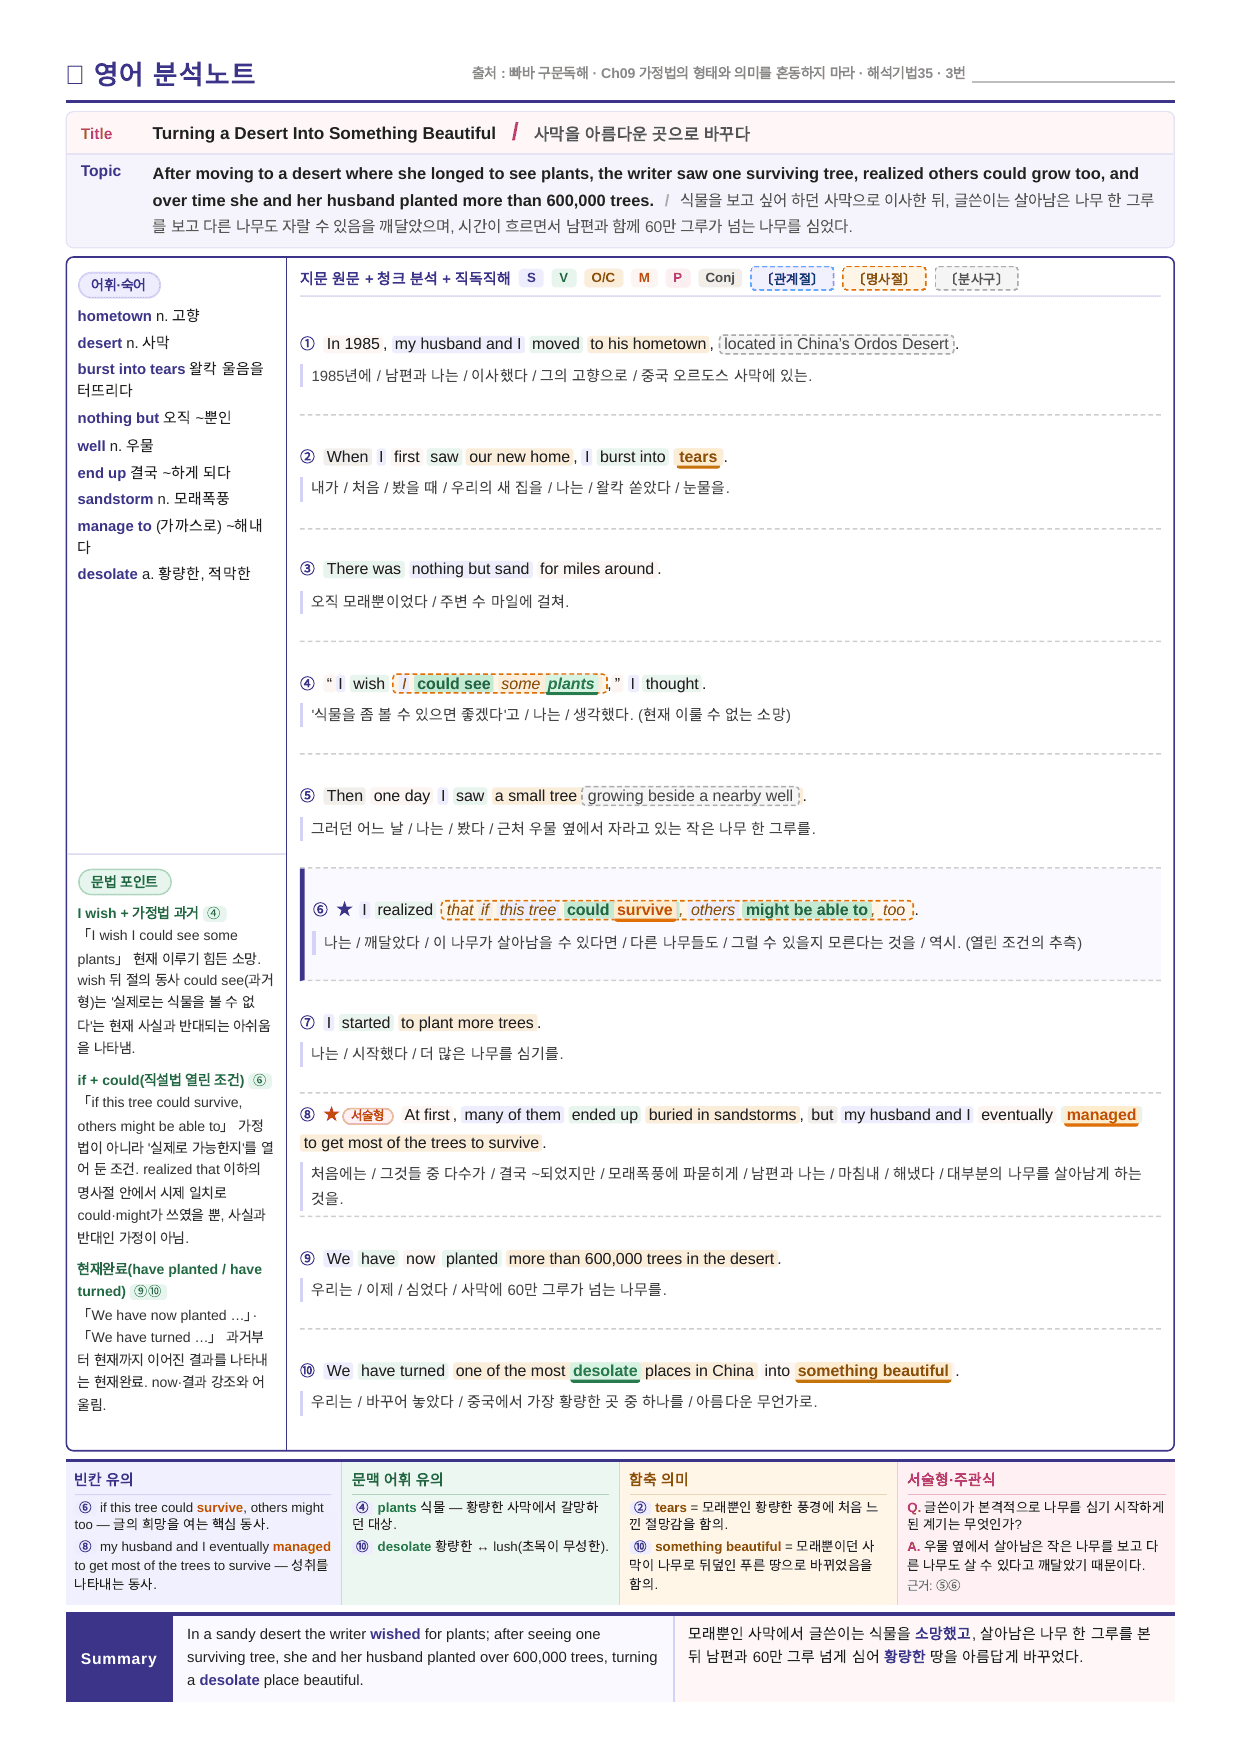
Task: Click bold '소망했고' in the Korean summary
Action: point(942,1633)
